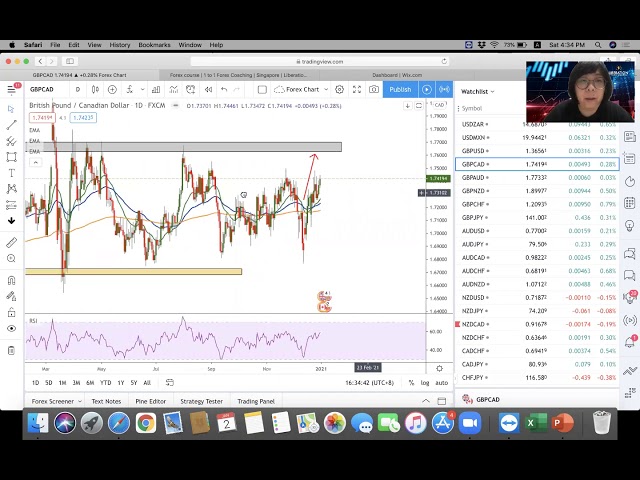640x480 pixels.
Task: Take a chart snapshot with camera icon
Action: click(374, 89)
